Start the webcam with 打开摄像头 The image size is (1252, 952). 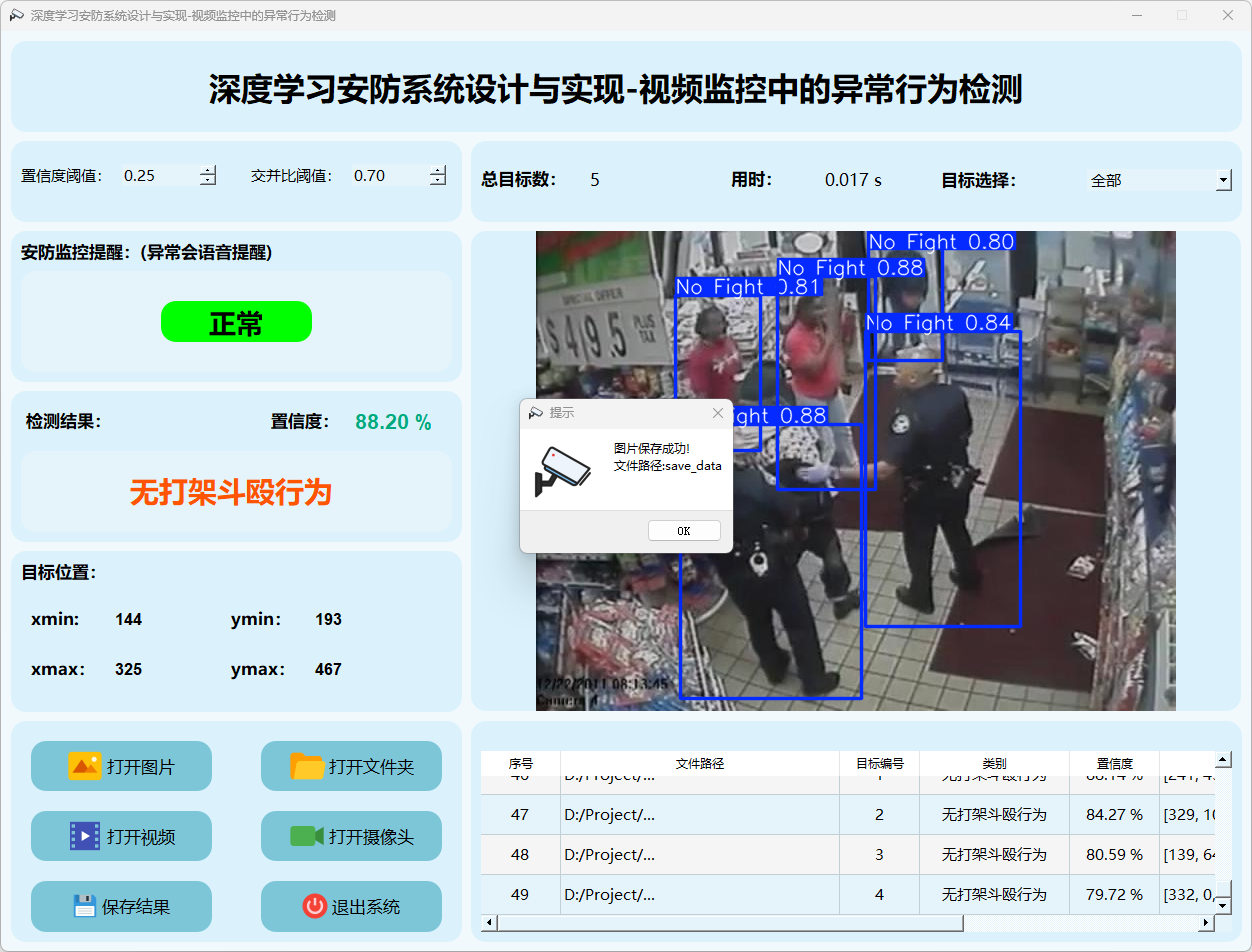[x=351, y=836]
